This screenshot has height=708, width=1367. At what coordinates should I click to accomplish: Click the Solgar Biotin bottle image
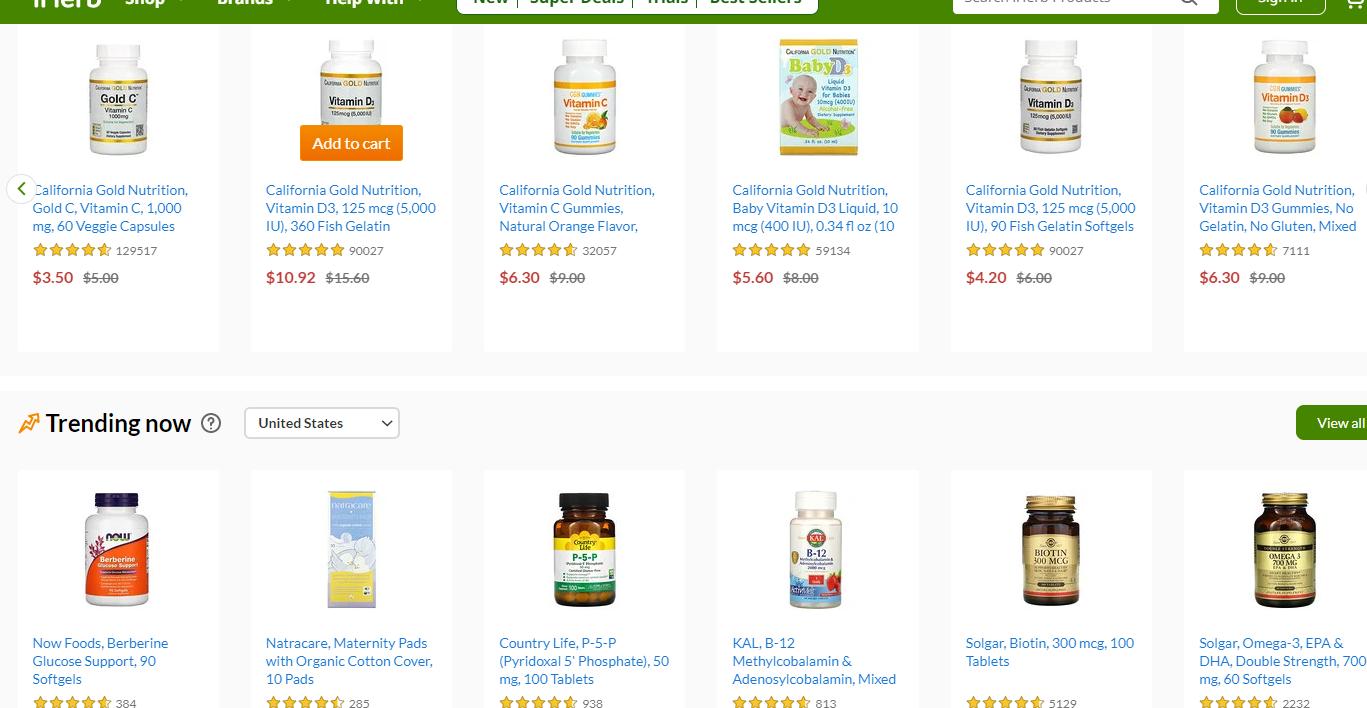click(x=1051, y=549)
